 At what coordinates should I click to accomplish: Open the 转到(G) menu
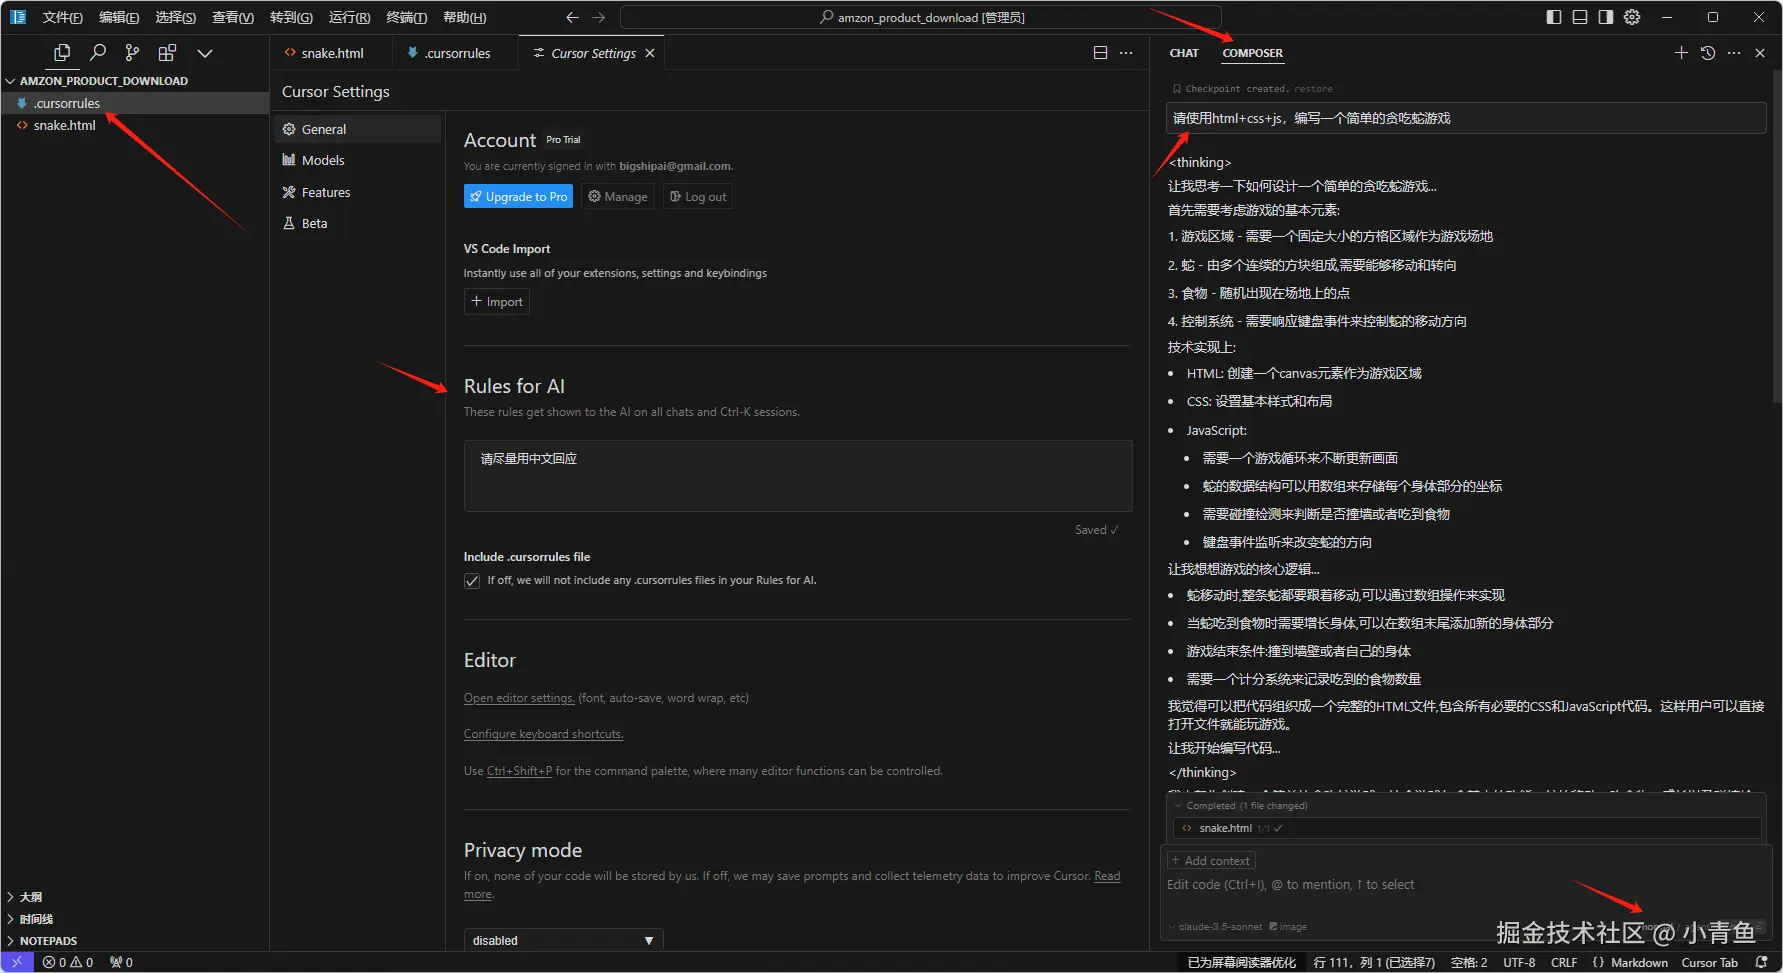pos(291,17)
